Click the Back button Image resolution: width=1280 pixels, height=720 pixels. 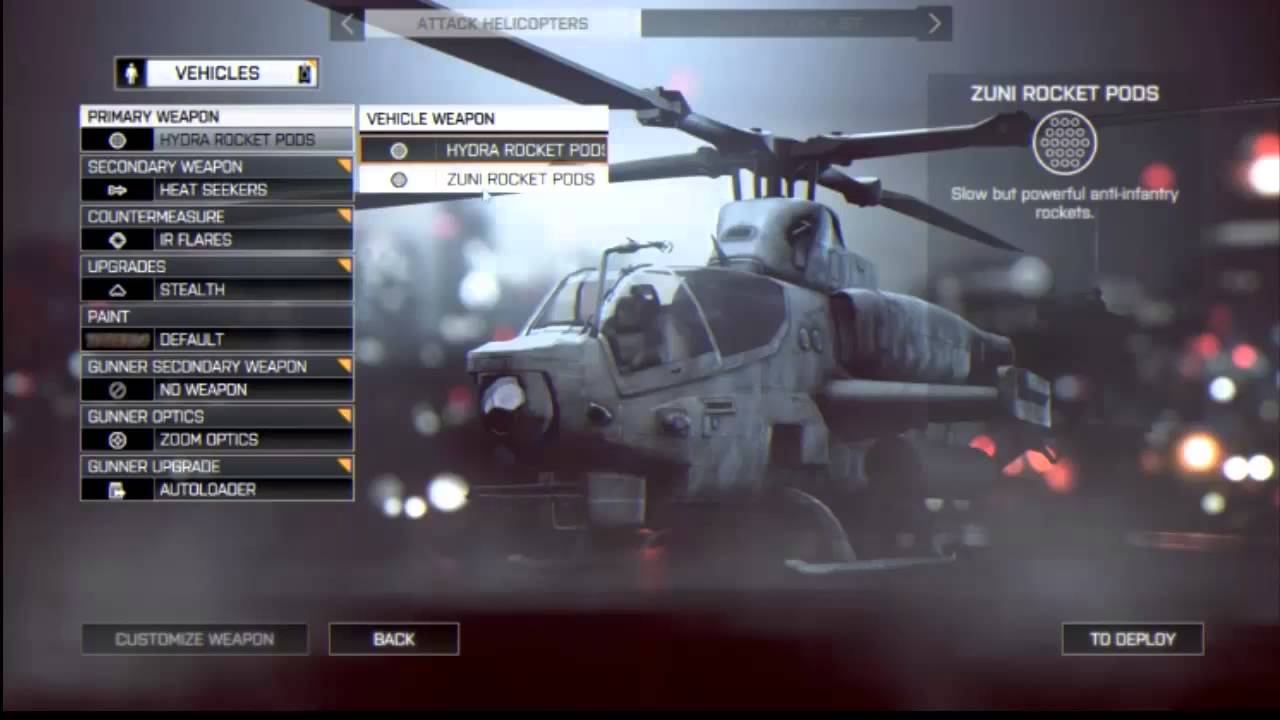(394, 639)
